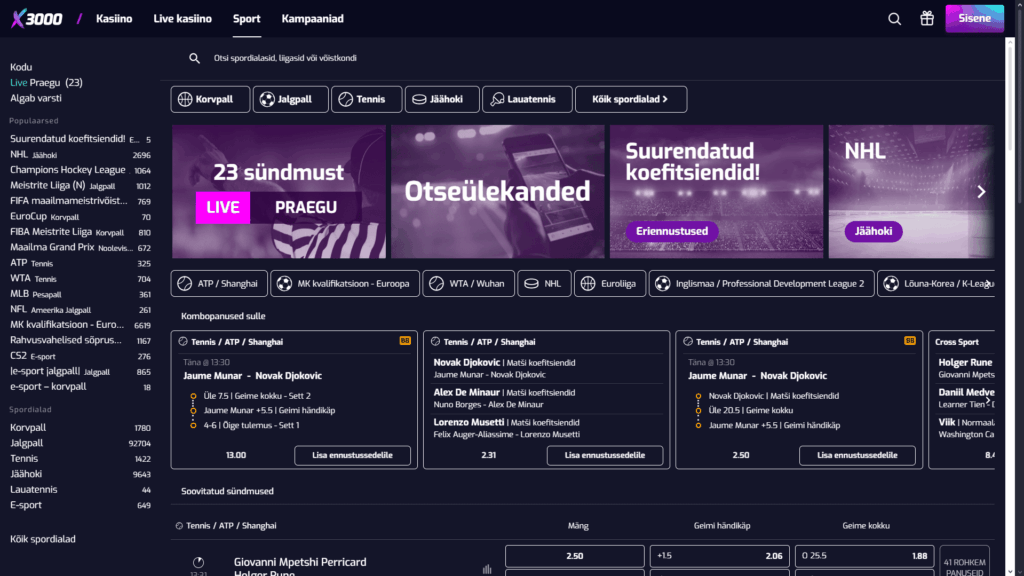Click the gift promotions icon
This screenshot has width=1024, height=576.
point(926,18)
